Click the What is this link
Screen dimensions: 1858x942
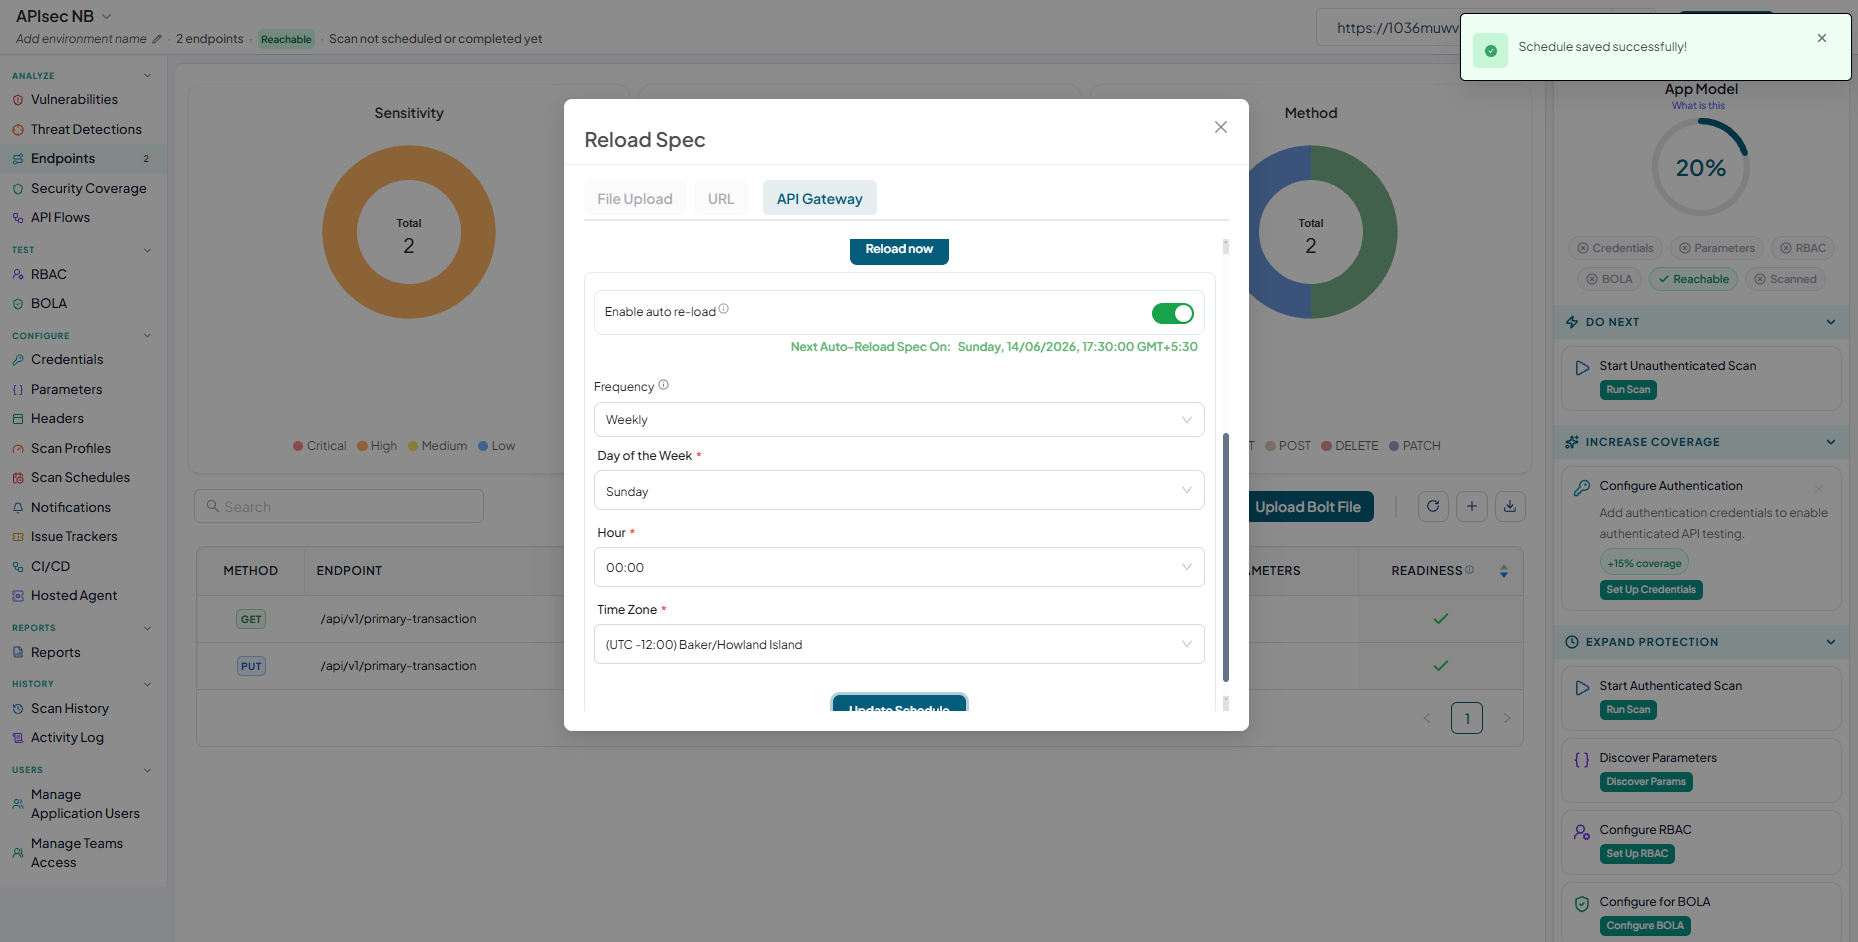tap(1698, 106)
